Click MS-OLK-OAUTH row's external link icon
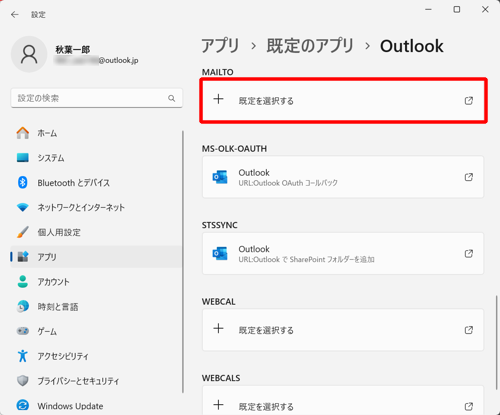The image size is (500, 415). tap(469, 177)
